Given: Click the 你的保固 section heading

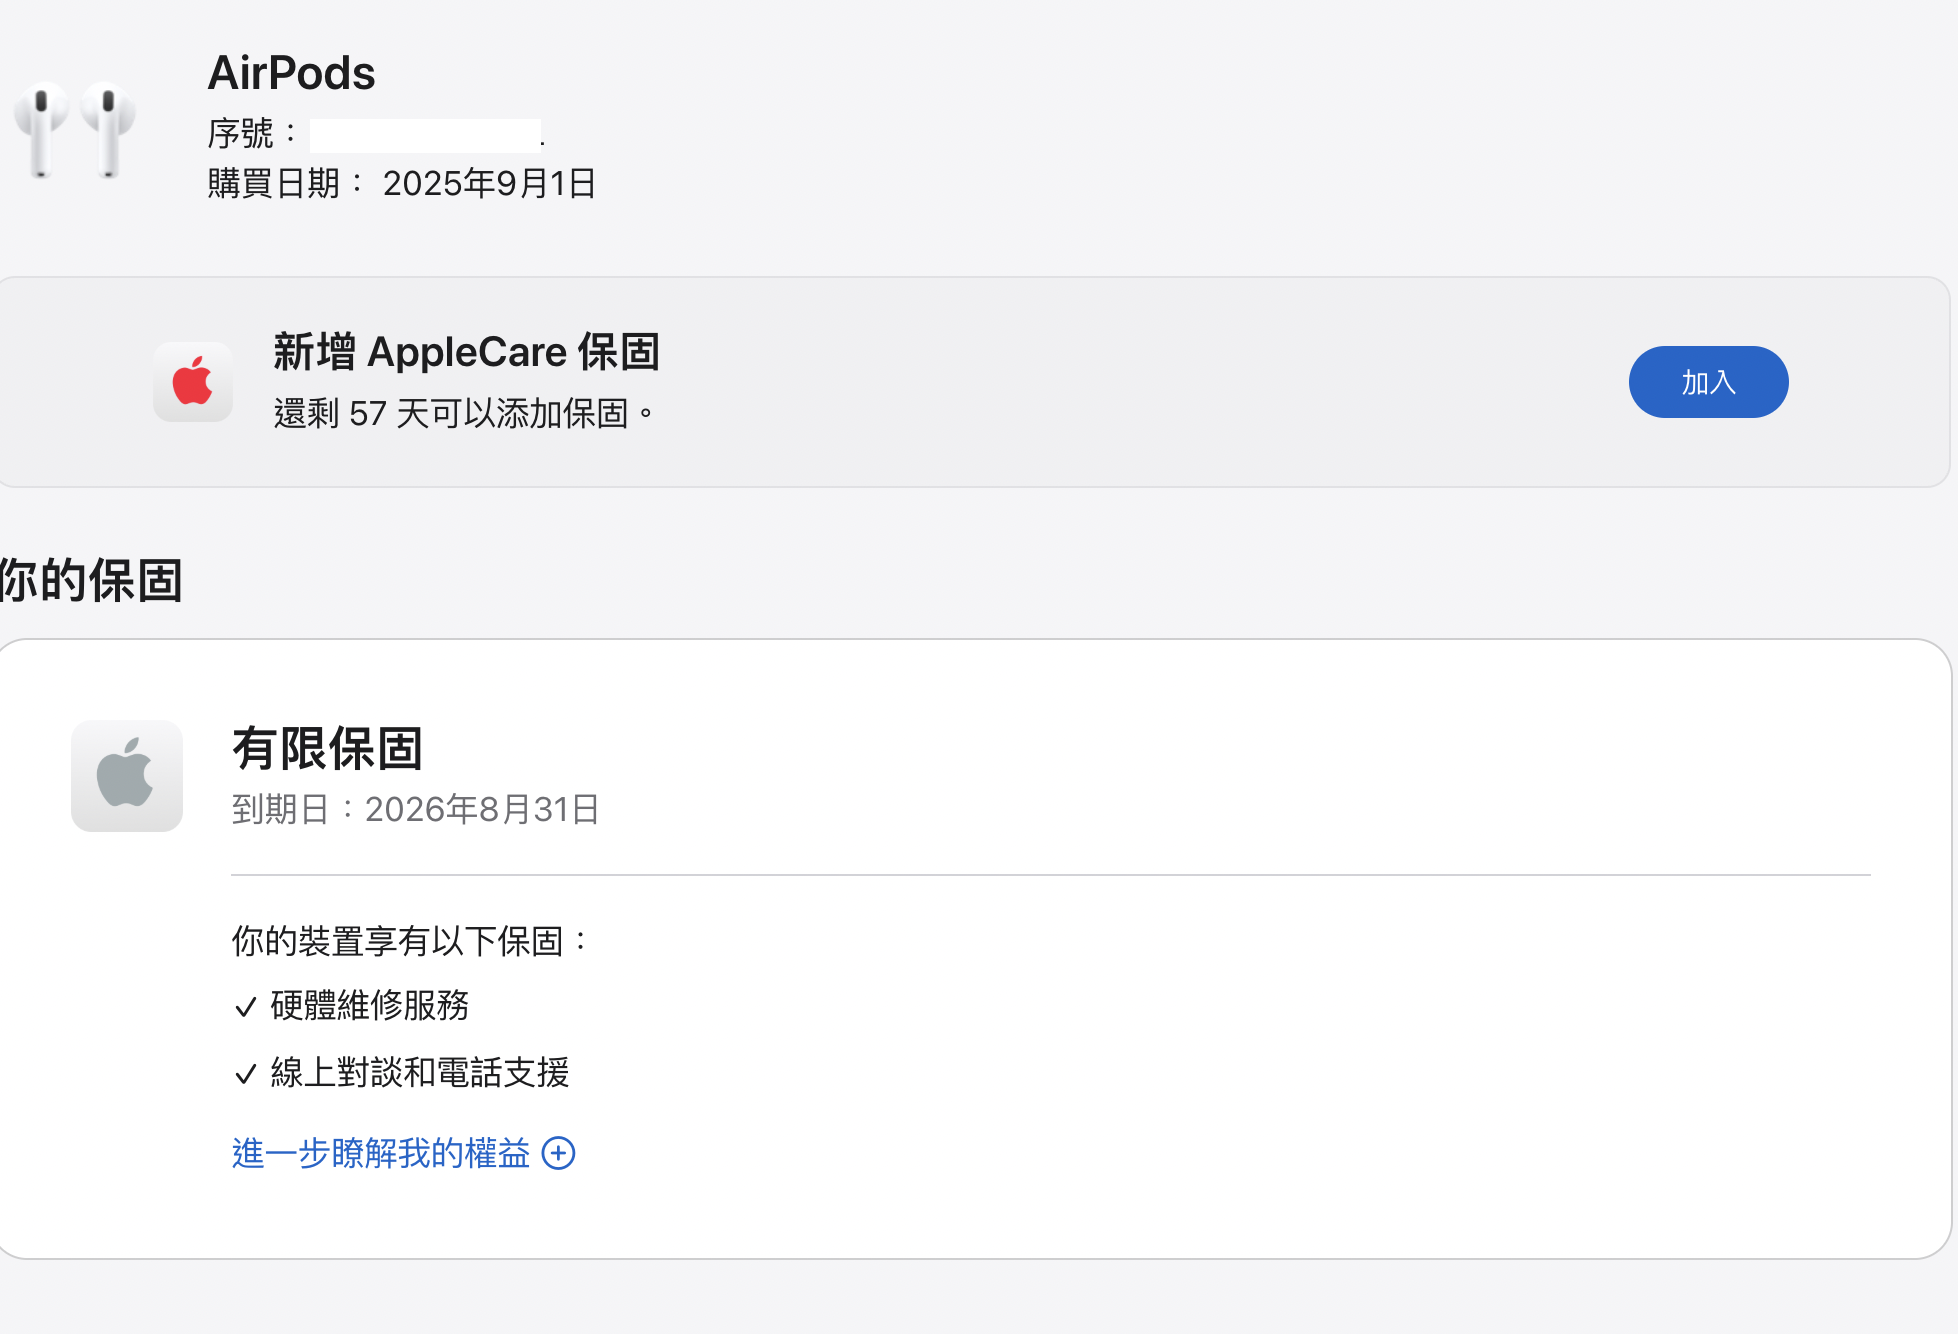Looking at the screenshot, I should pyautogui.click(x=91, y=581).
